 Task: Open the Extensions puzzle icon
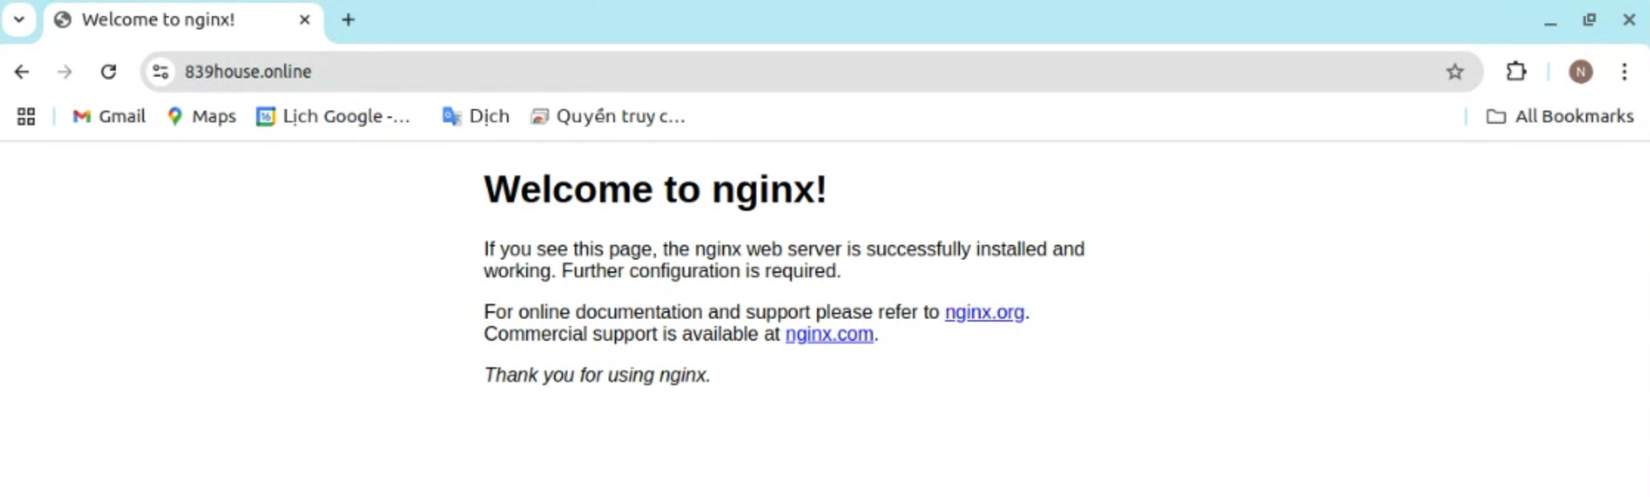[x=1516, y=72]
